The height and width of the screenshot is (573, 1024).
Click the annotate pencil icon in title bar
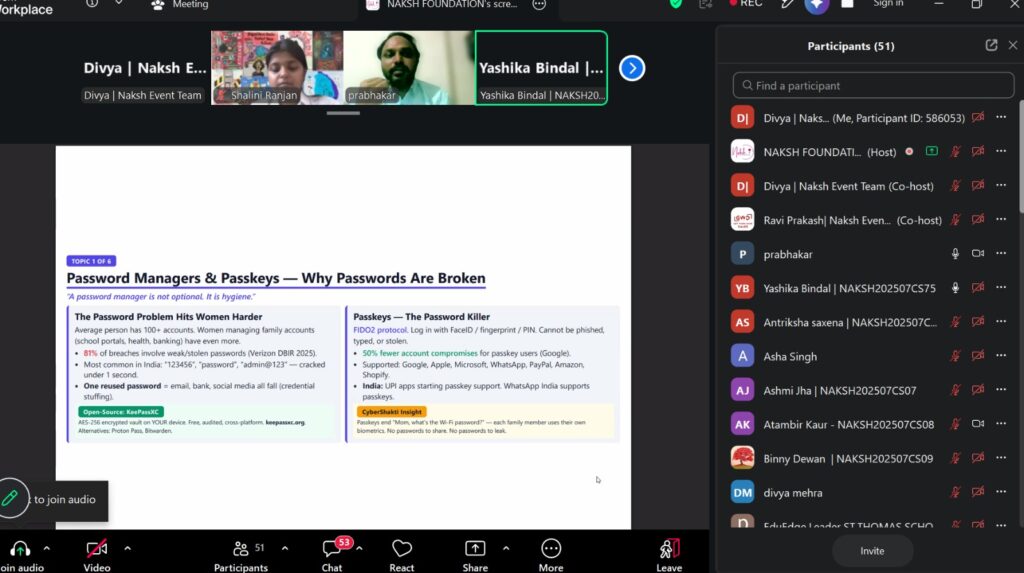(788, 4)
